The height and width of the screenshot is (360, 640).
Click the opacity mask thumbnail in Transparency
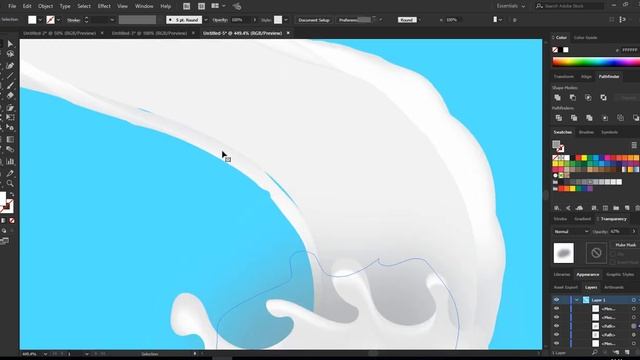pos(596,253)
